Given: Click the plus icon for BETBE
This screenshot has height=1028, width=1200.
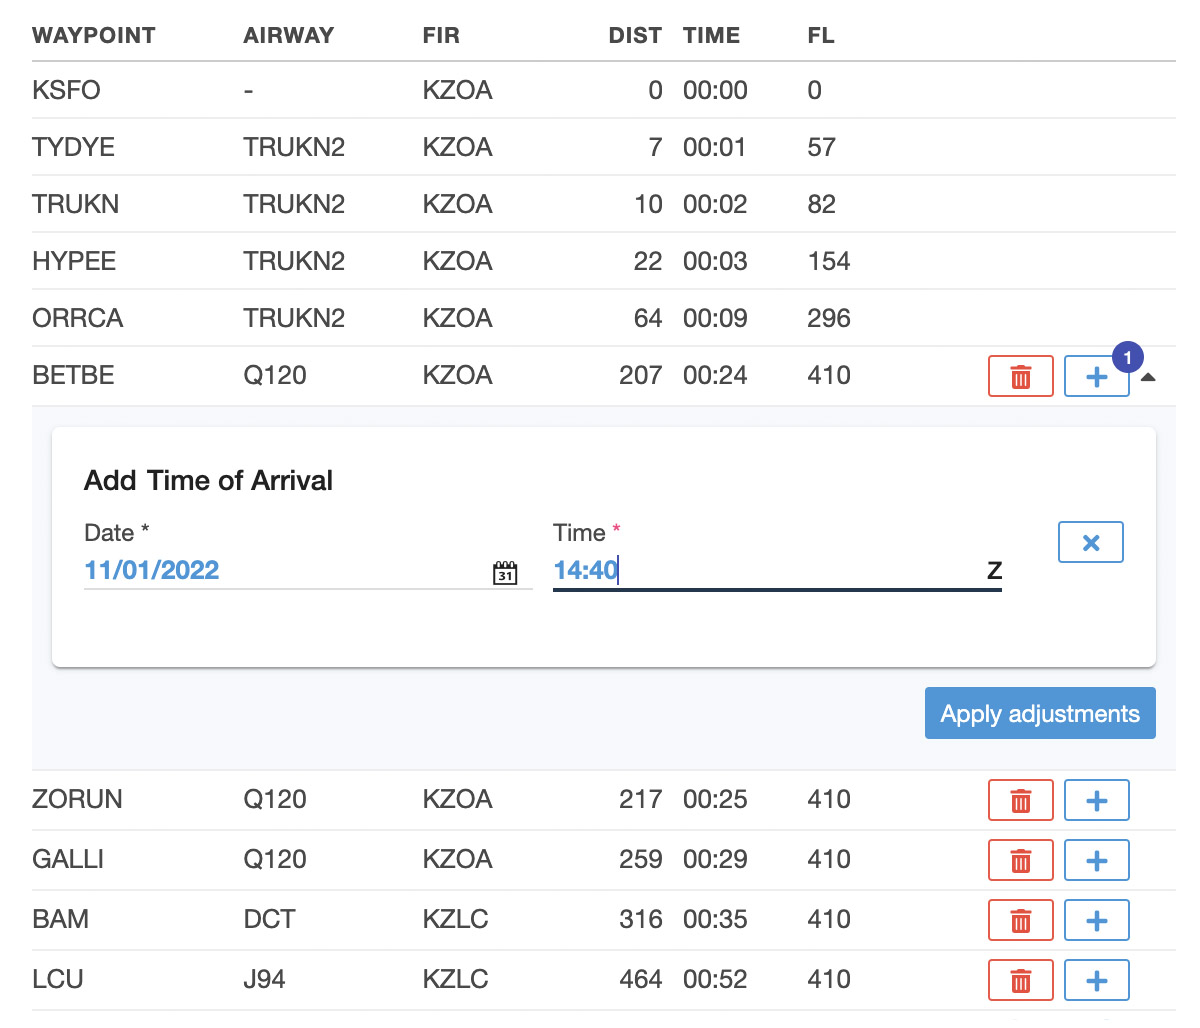Looking at the screenshot, I should tap(1095, 377).
